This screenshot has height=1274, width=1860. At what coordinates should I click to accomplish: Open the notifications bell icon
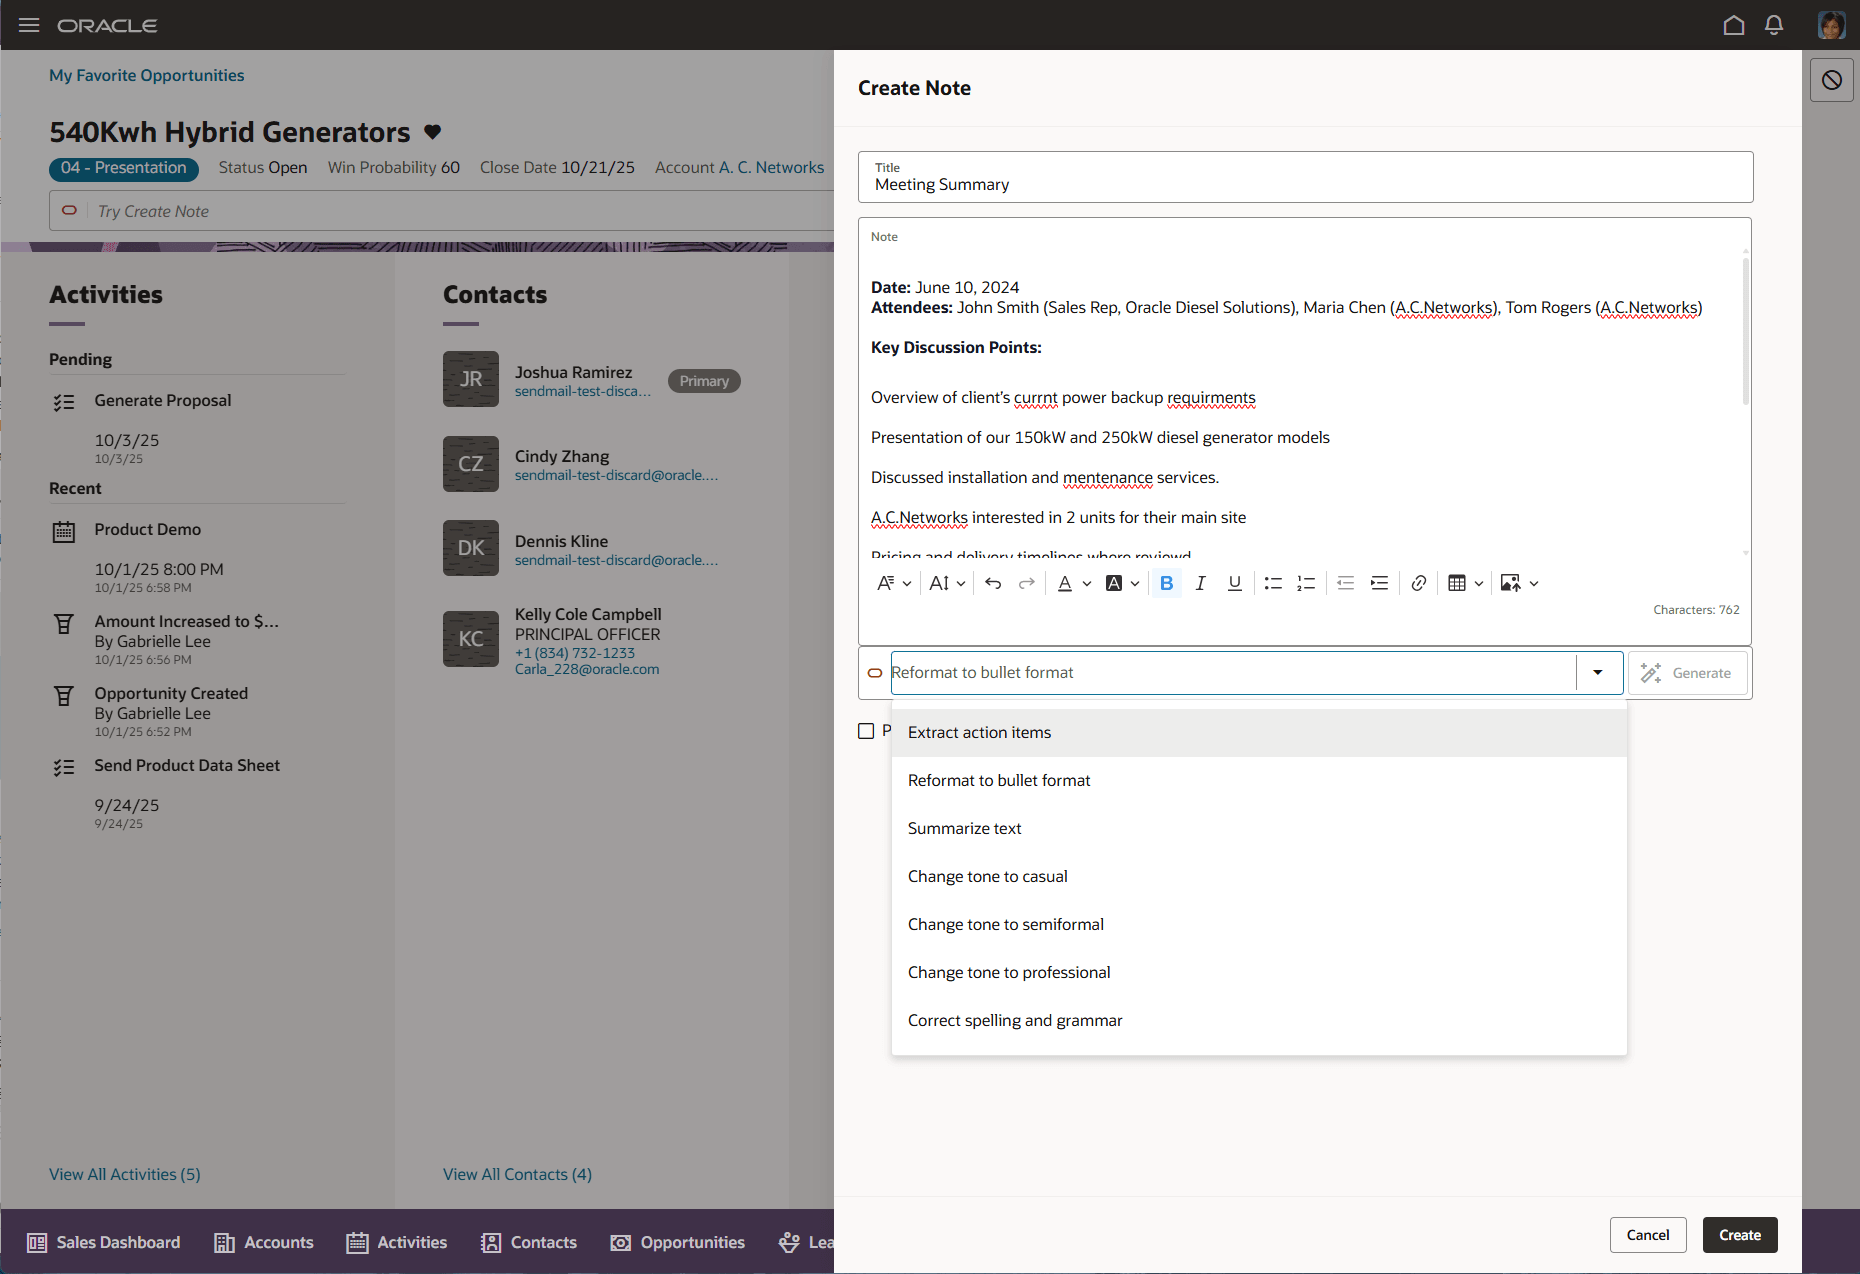pyautogui.click(x=1774, y=25)
